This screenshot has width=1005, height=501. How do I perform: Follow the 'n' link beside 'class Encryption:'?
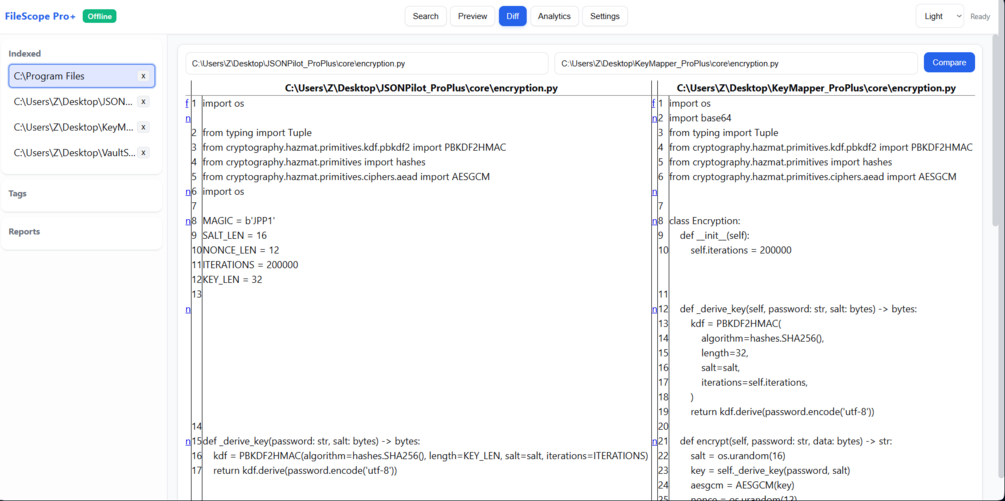click(x=654, y=221)
